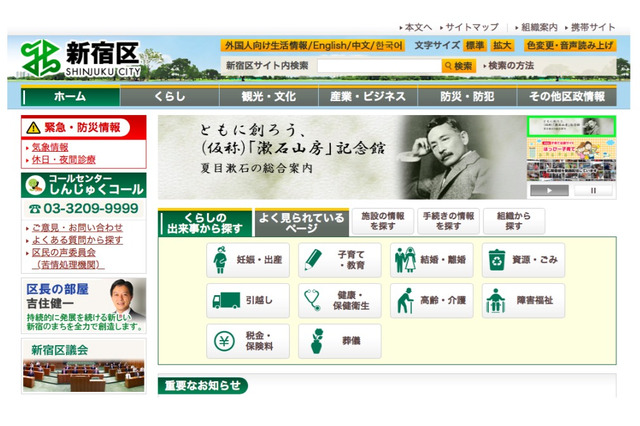Viewport: 640px width, 426px height.
Task: Open the 新宿区議会 banner
Action: click(84, 366)
